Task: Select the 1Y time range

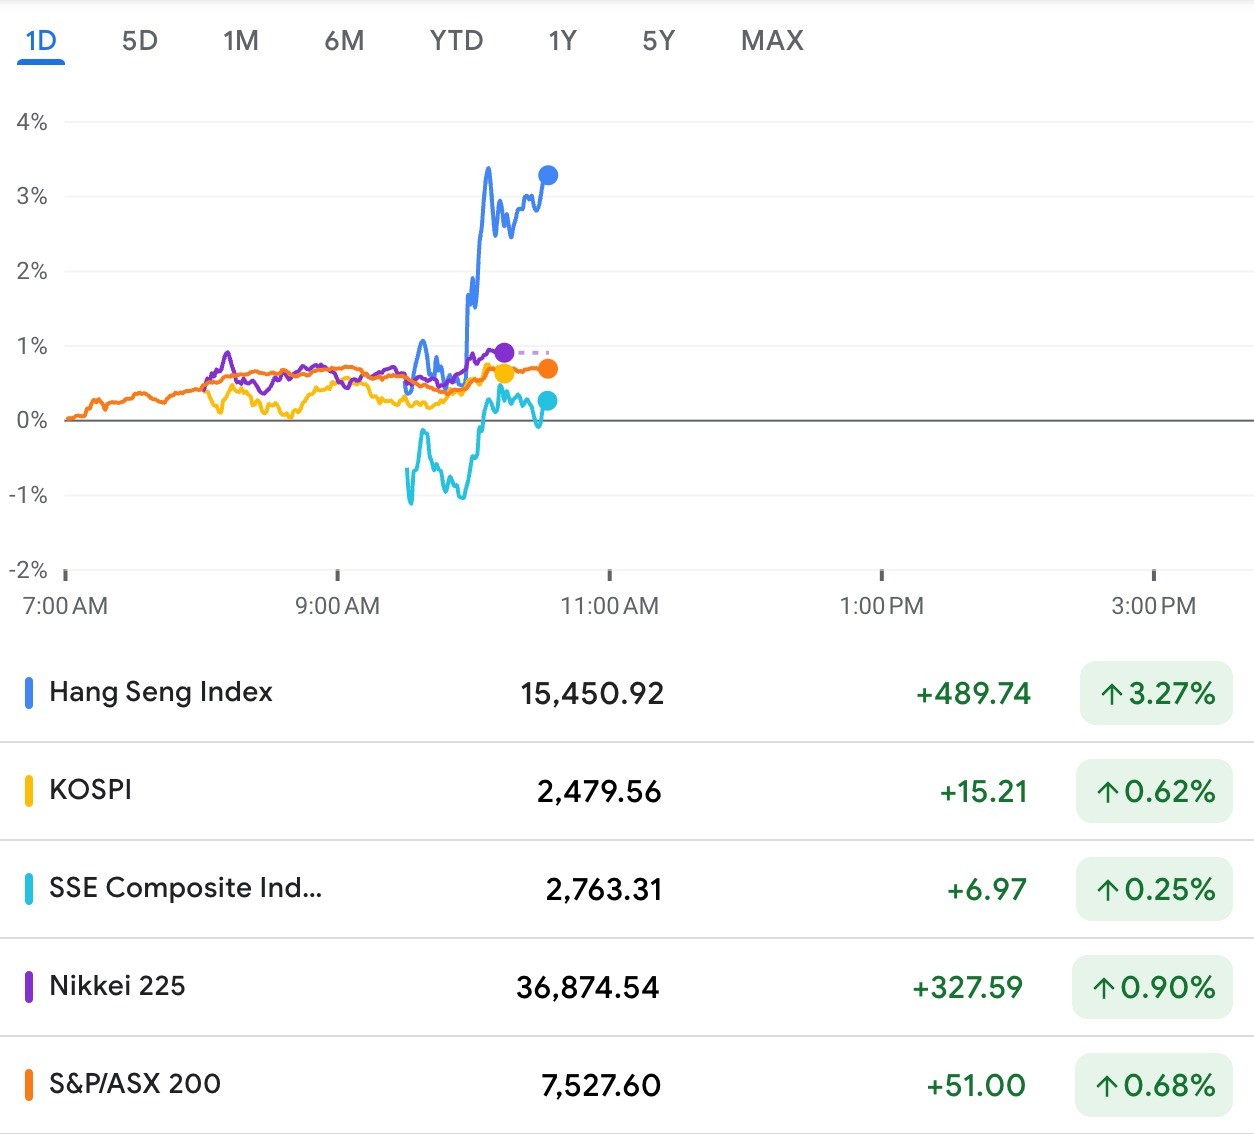Action: [562, 41]
